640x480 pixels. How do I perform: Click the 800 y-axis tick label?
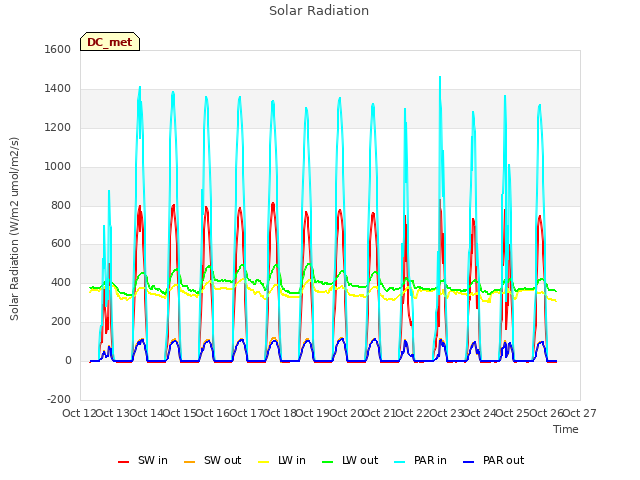(x=61, y=206)
